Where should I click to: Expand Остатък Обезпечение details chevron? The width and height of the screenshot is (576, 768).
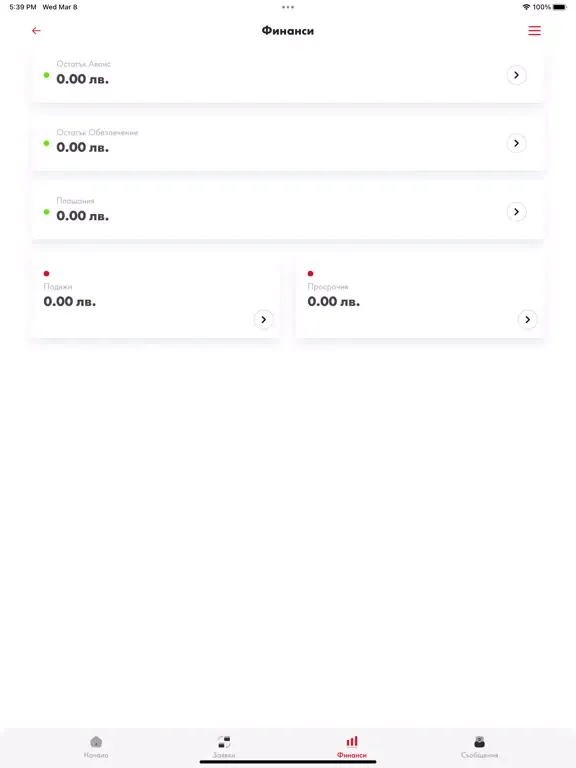click(516, 144)
